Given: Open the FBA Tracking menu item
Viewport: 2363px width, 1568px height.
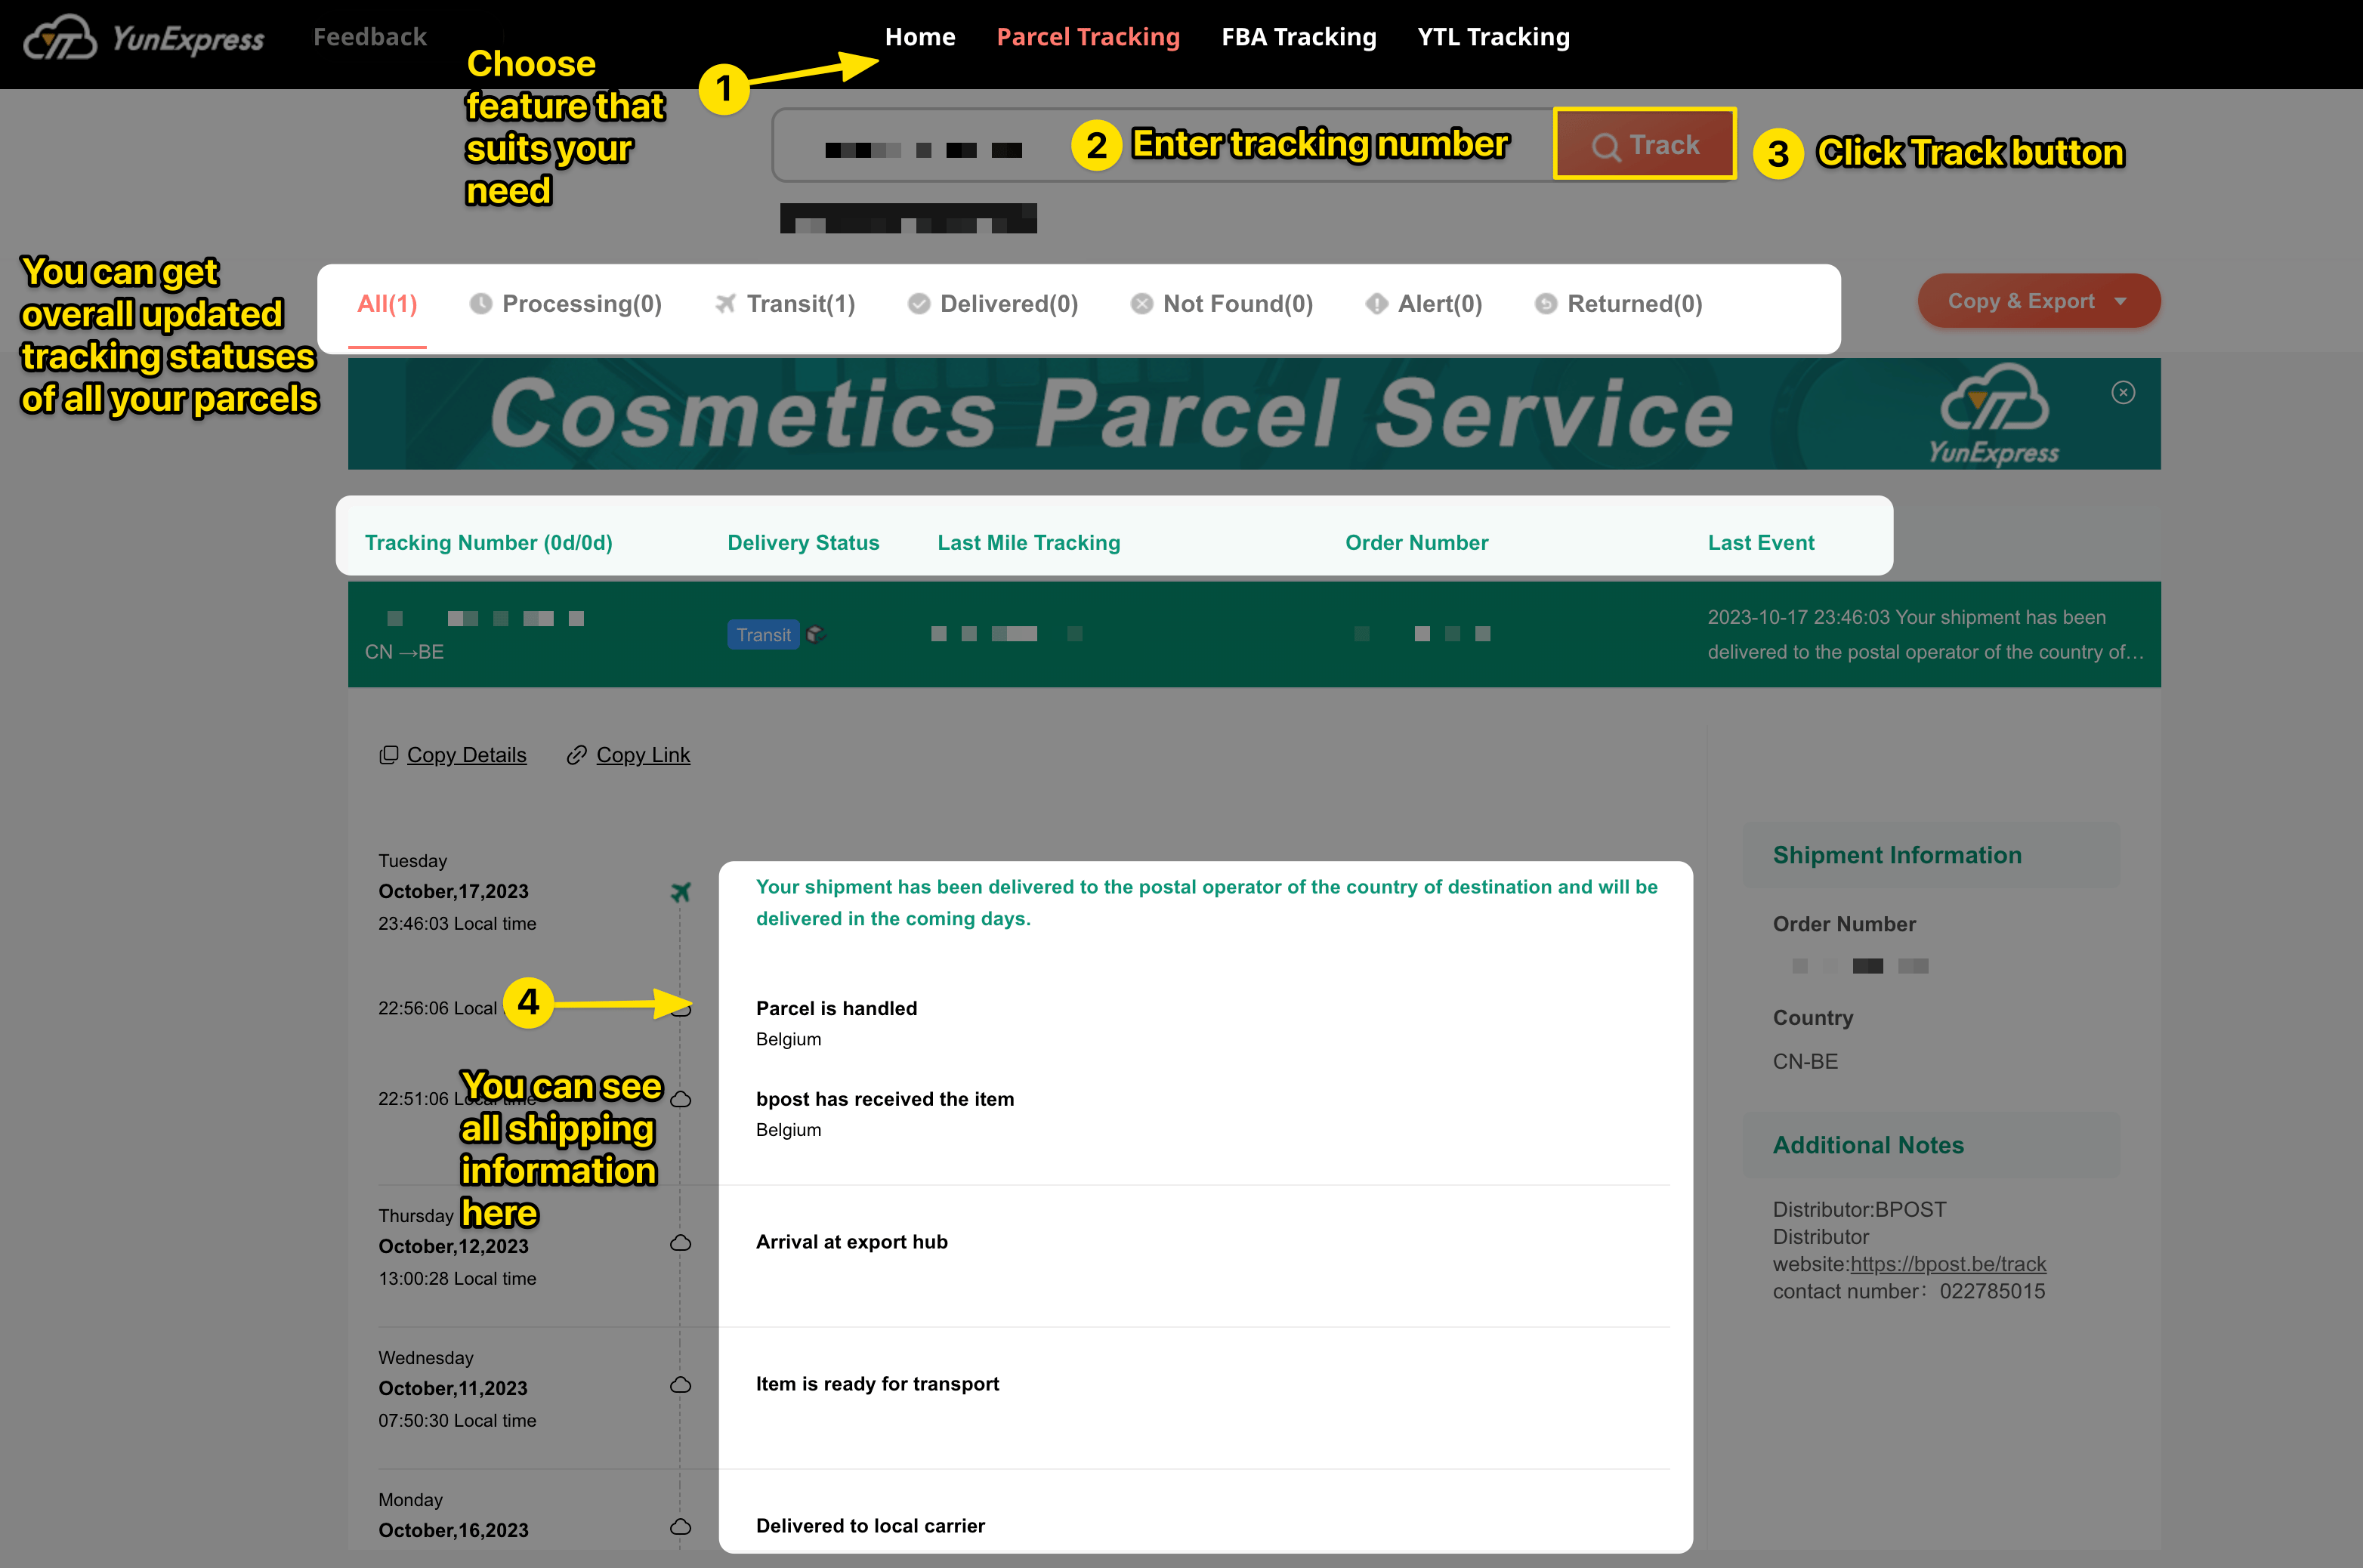Looking at the screenshot, I should click(1299, 37).
